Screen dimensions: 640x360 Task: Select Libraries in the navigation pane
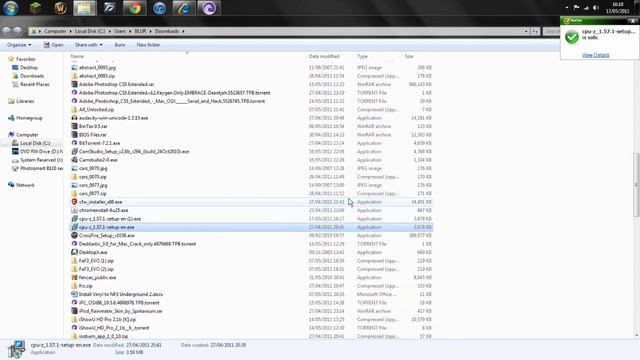[x=25, y=101]
